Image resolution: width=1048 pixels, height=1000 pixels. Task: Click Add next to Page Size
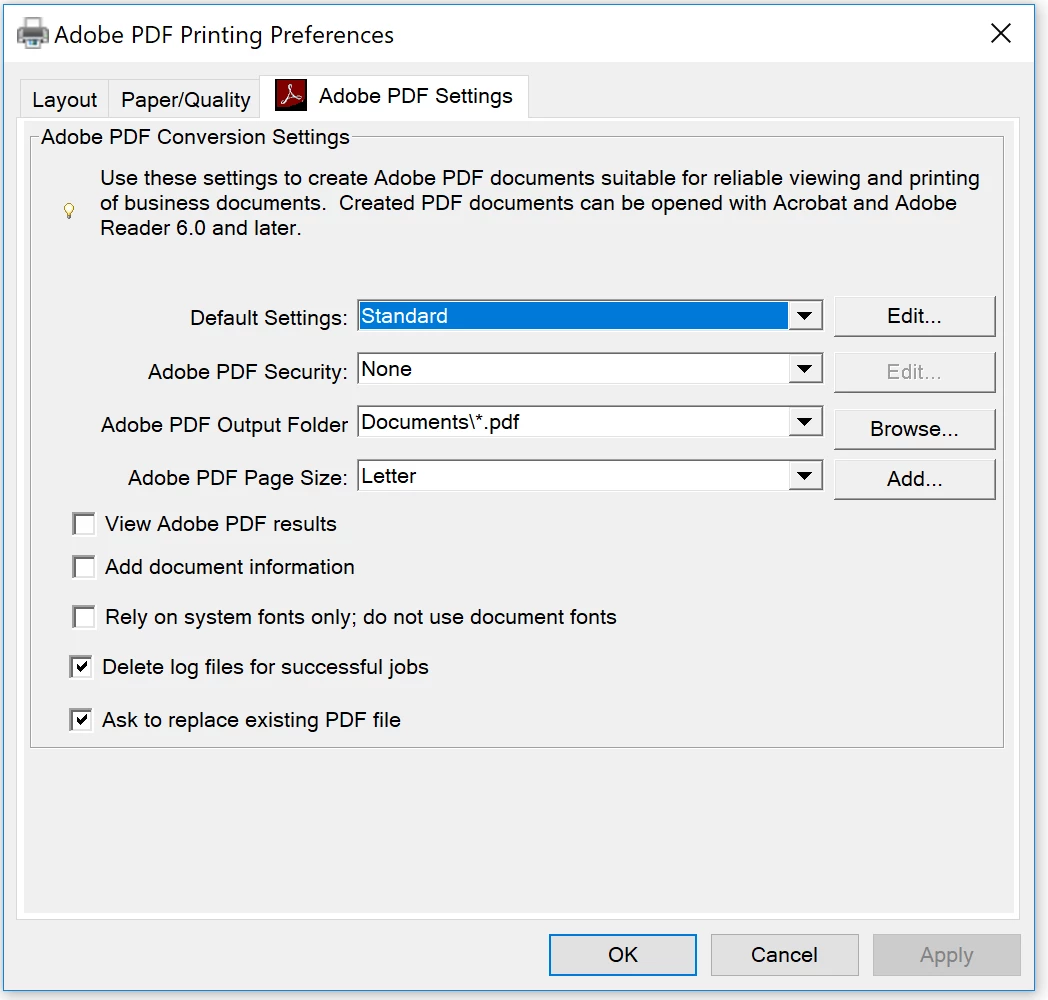pyautogui.click(x=914, y=479)
